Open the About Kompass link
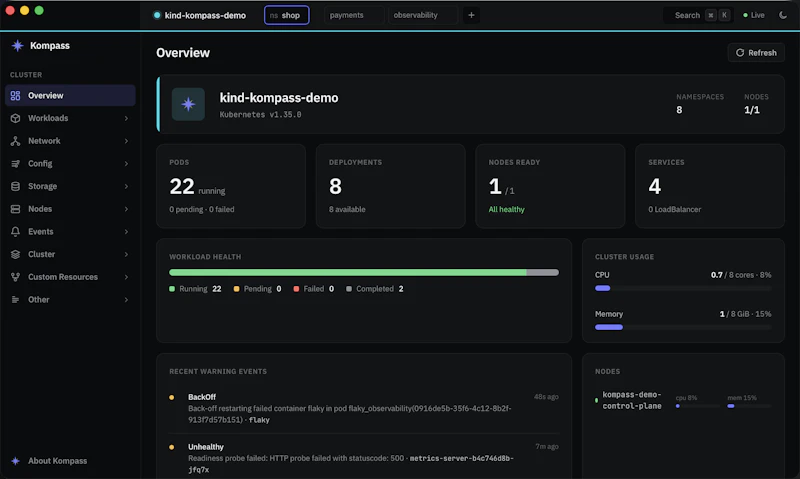Screen dimensions: 800x479 [x=49, y=461]
